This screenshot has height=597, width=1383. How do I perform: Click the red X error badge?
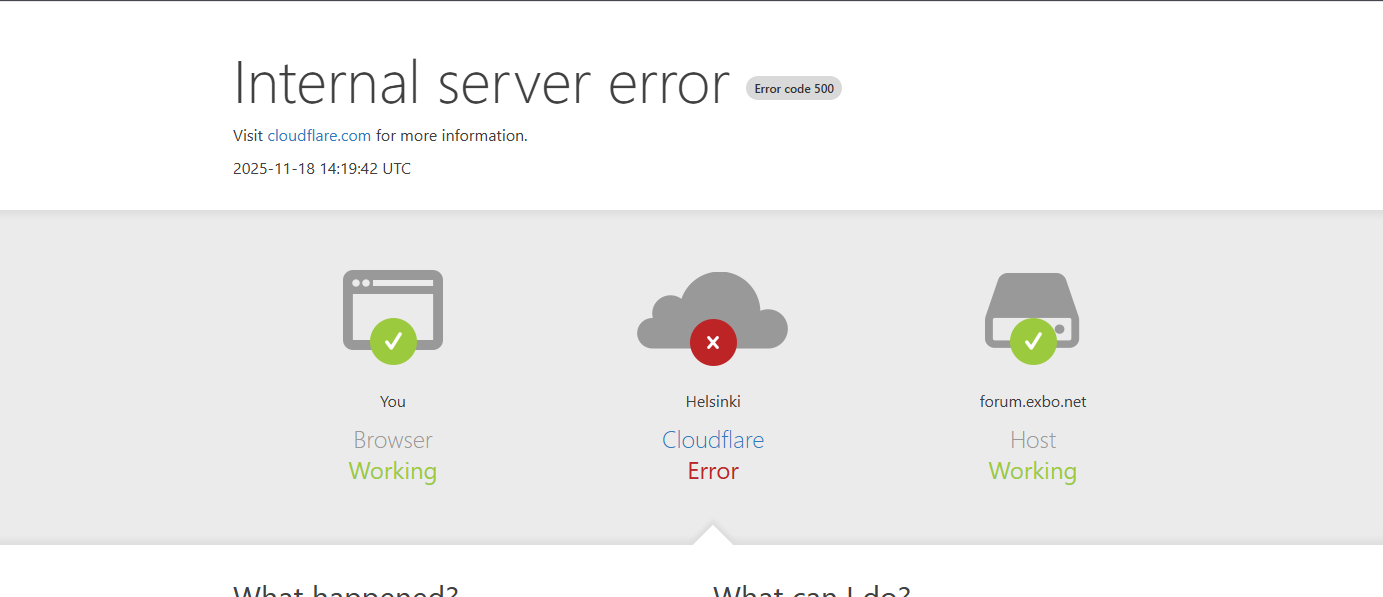coord(713,343)
